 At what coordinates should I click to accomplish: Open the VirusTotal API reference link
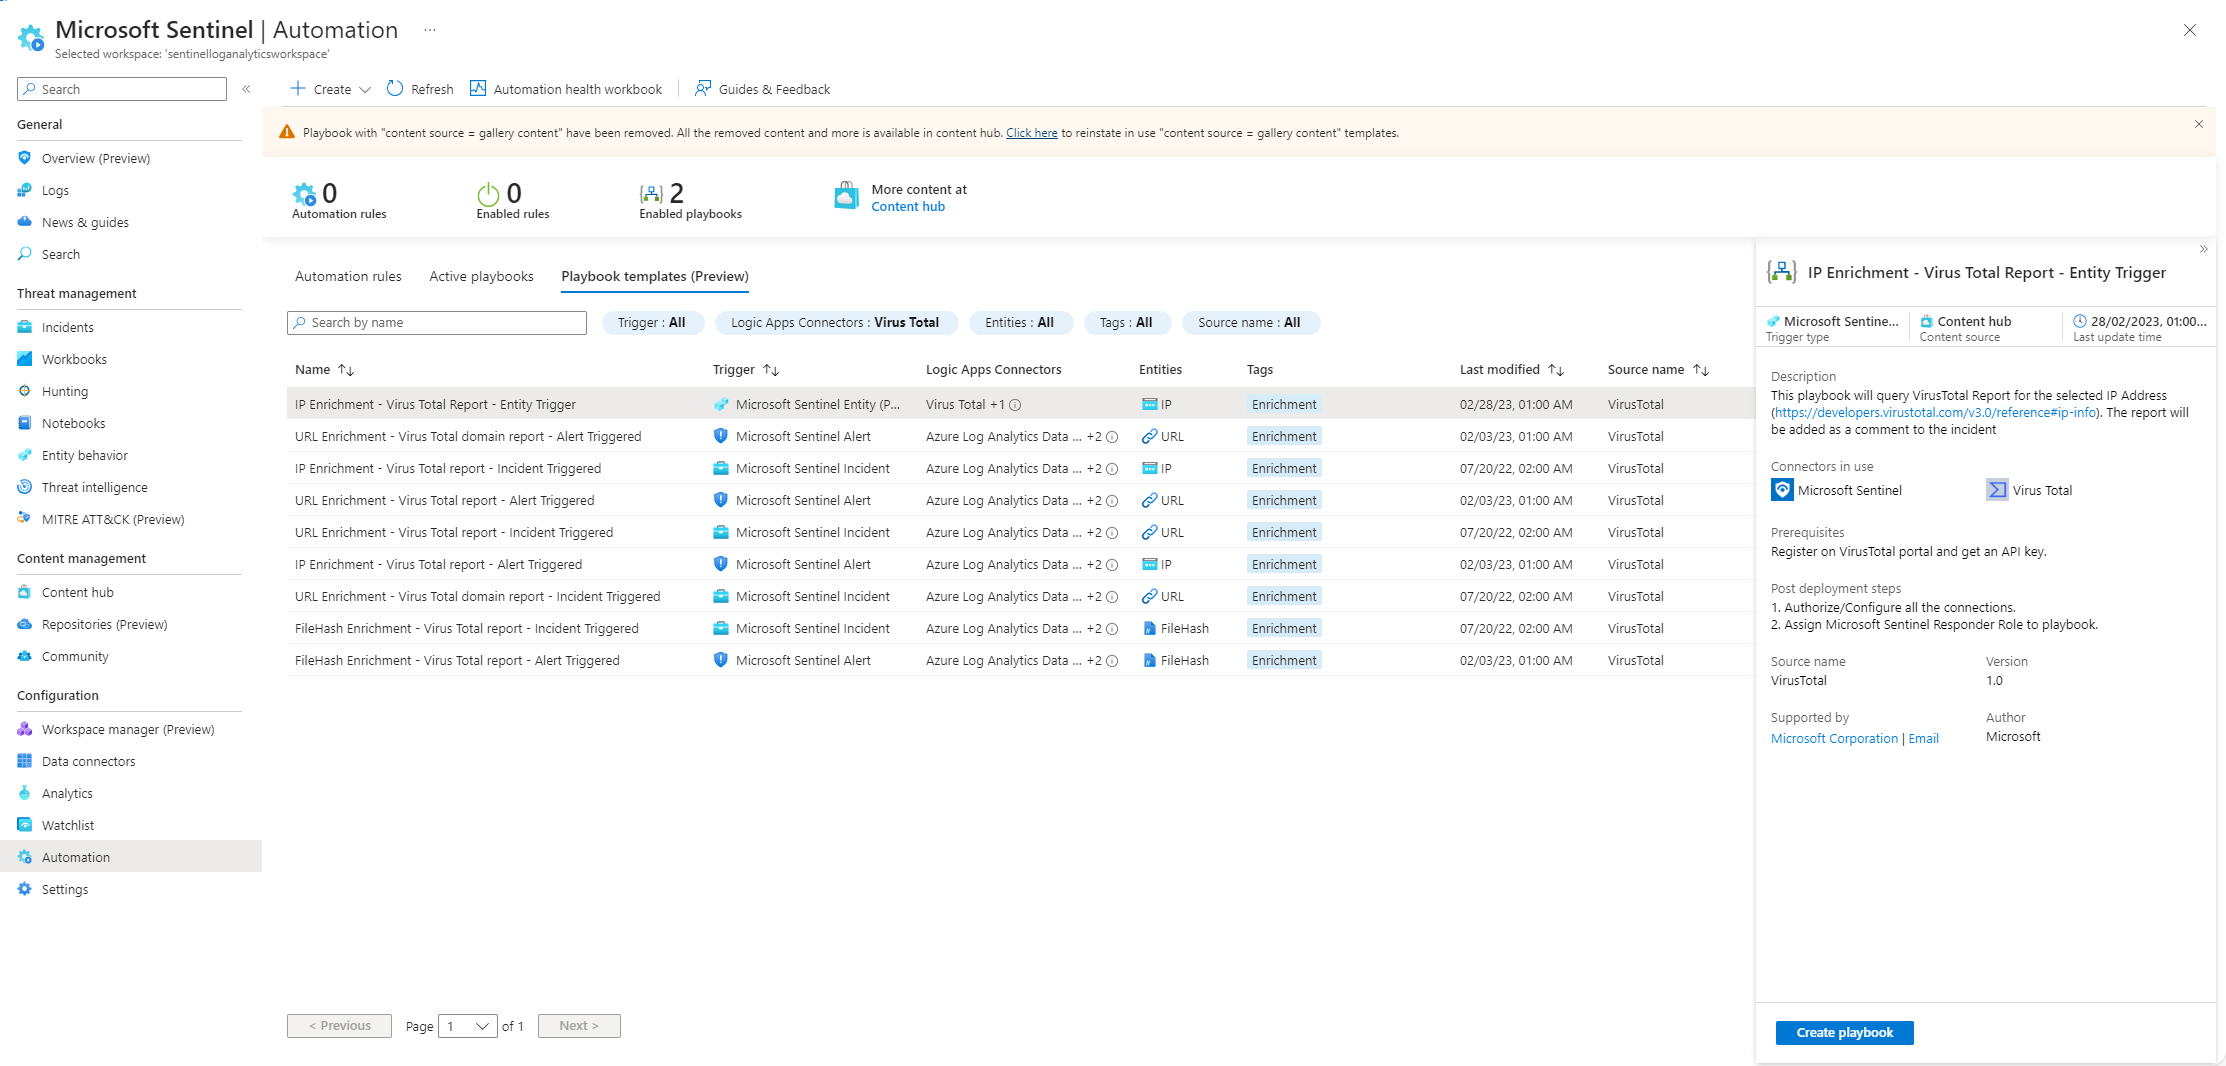[1935, 412]
